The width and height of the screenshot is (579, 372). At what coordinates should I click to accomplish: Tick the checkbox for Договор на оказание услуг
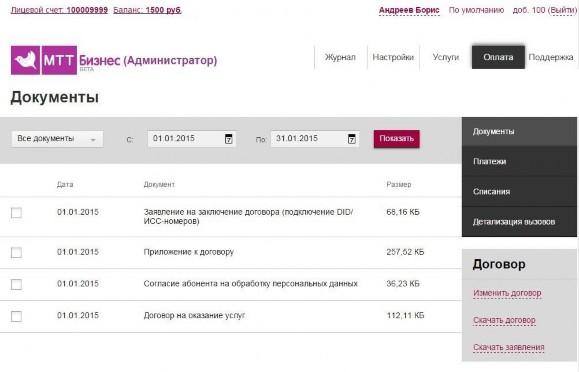(x=16, y=316)
